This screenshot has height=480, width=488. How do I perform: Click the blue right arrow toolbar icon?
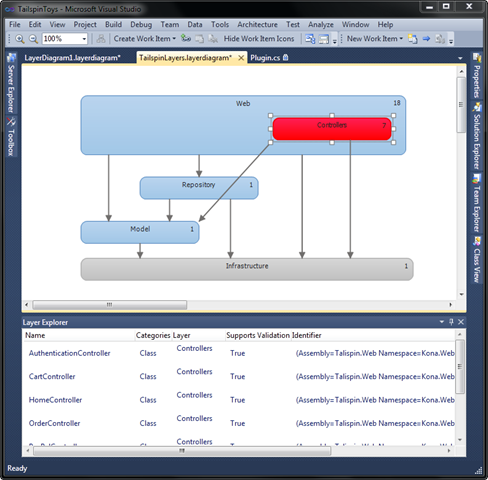[x=426, y=39]
